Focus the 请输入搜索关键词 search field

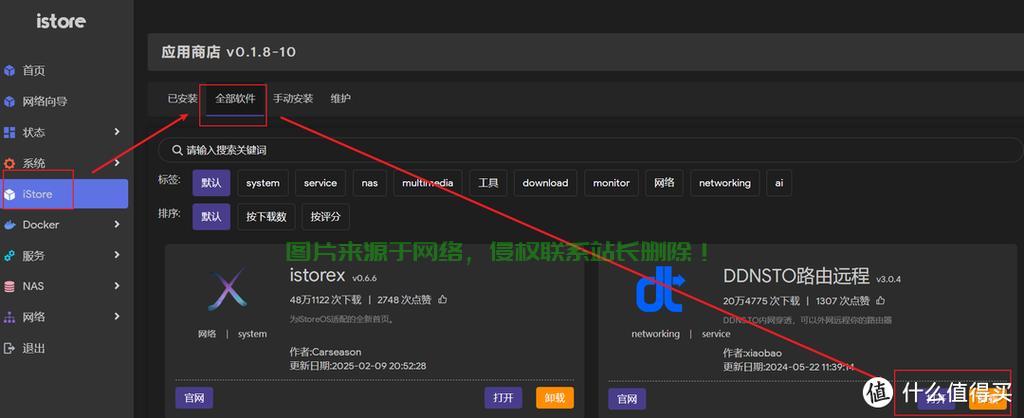tap(590, 150)
